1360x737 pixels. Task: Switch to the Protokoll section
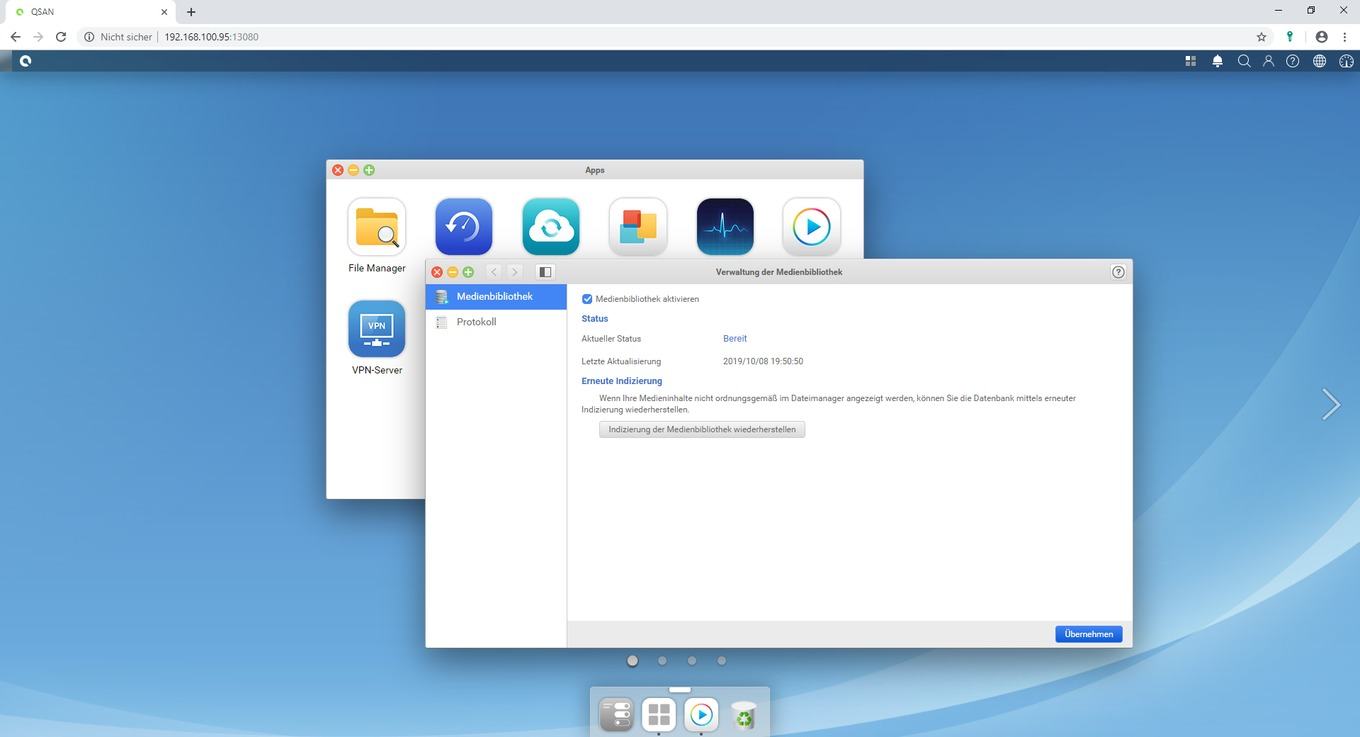496,322
